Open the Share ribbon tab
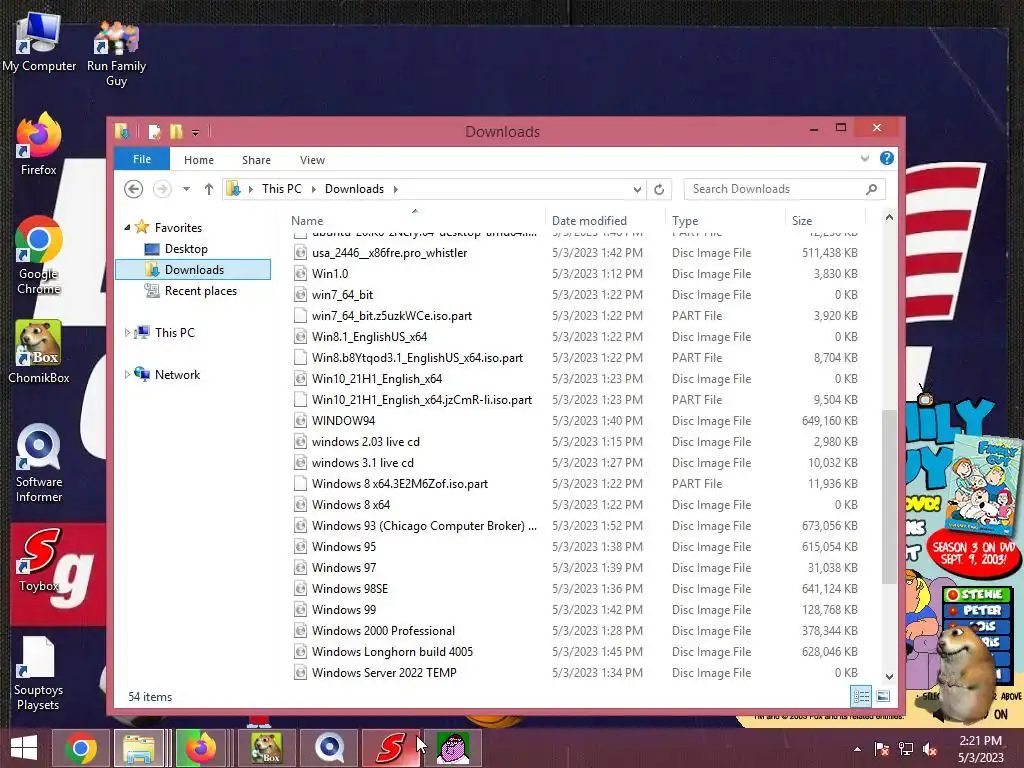Viewport: 1024px width, 768px height. pyautogui.click(x=256, y=160)
